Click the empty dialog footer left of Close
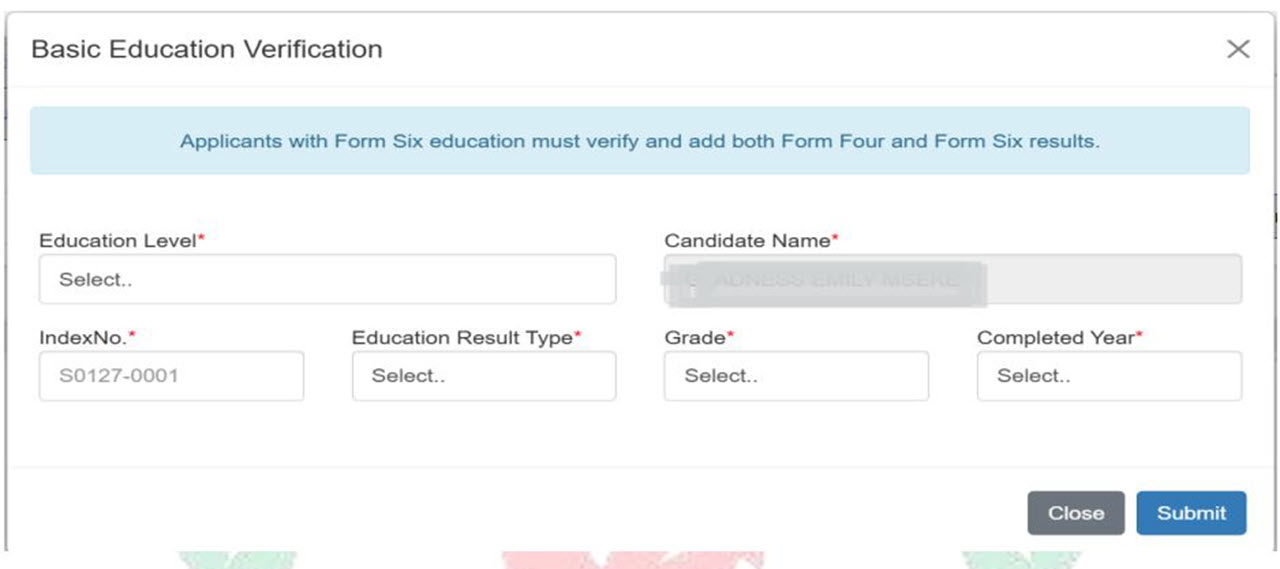1280x569 pixels. click(x=500, y=512)
